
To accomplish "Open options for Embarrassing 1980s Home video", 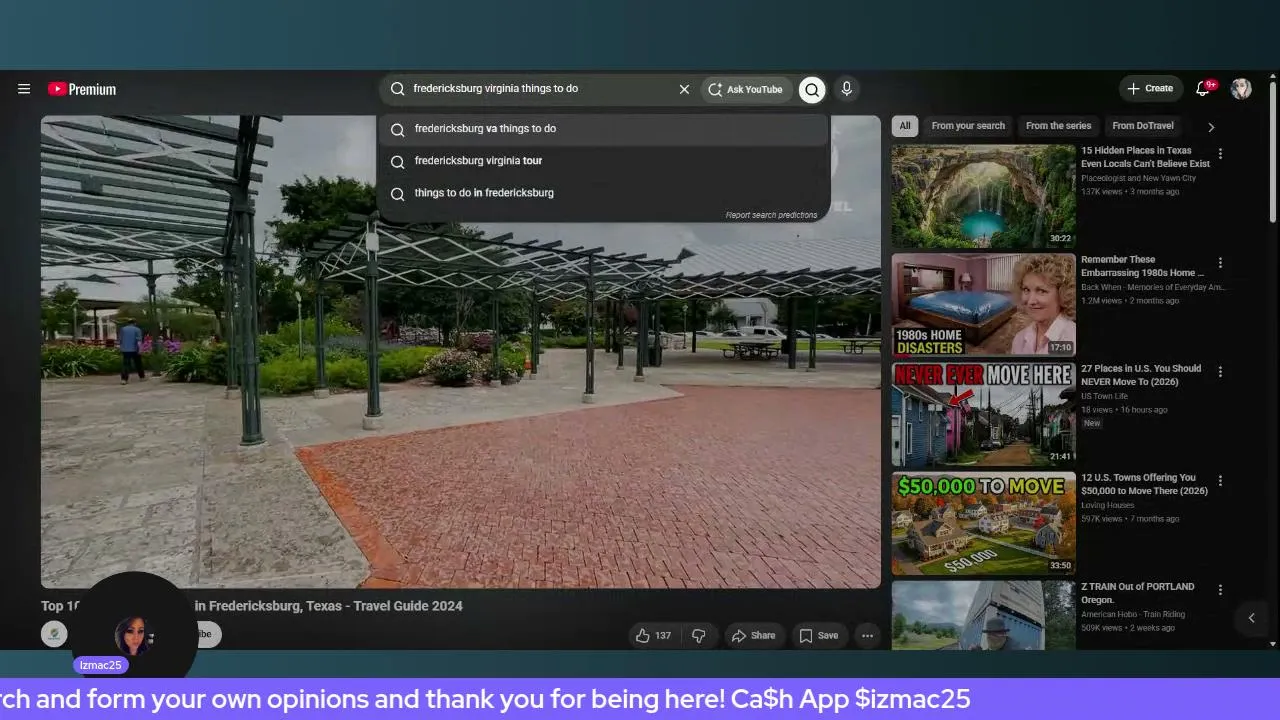I will click(x=1220, y=263).
